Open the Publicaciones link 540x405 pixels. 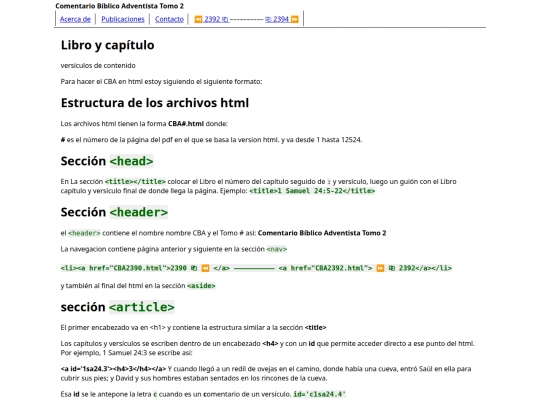point(123,19)
